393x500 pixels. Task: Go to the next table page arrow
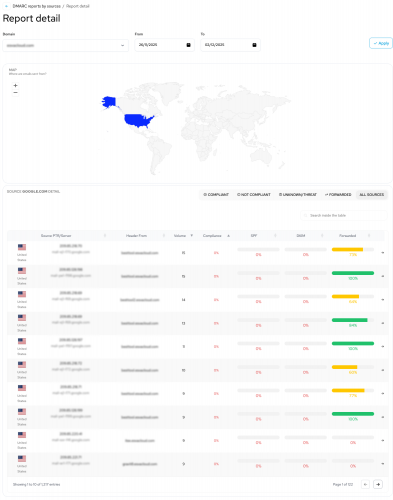[x=378, y=484]
